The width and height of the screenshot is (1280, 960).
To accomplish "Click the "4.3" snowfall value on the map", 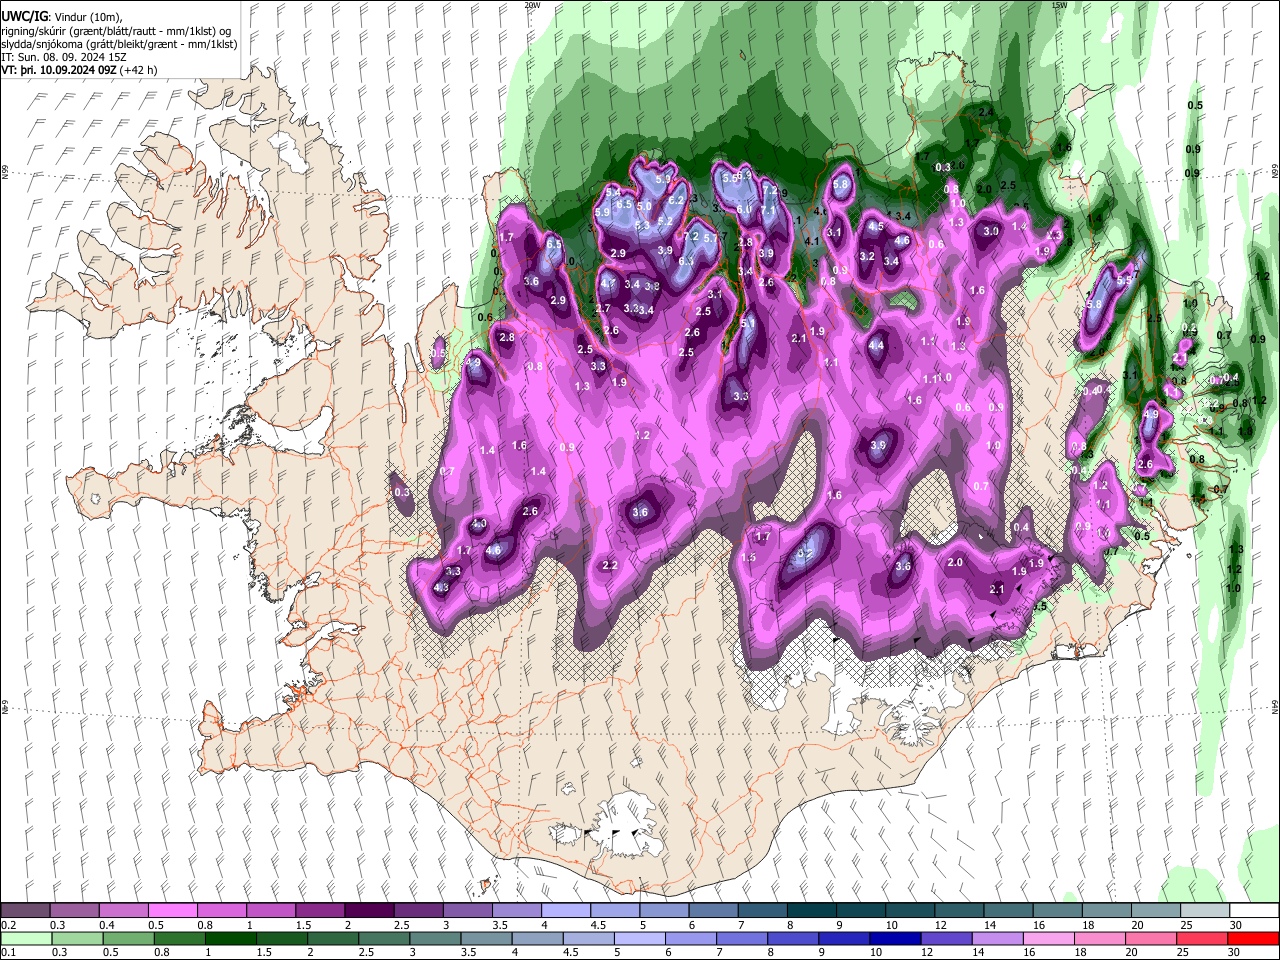I will coord(441,587).
